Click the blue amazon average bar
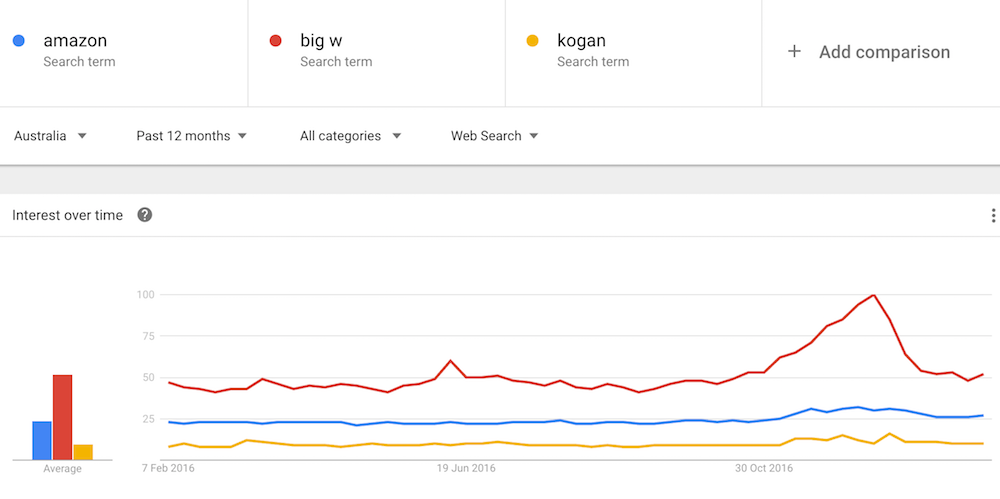Viewport: 1000px width, 499px height. [42, 440]
